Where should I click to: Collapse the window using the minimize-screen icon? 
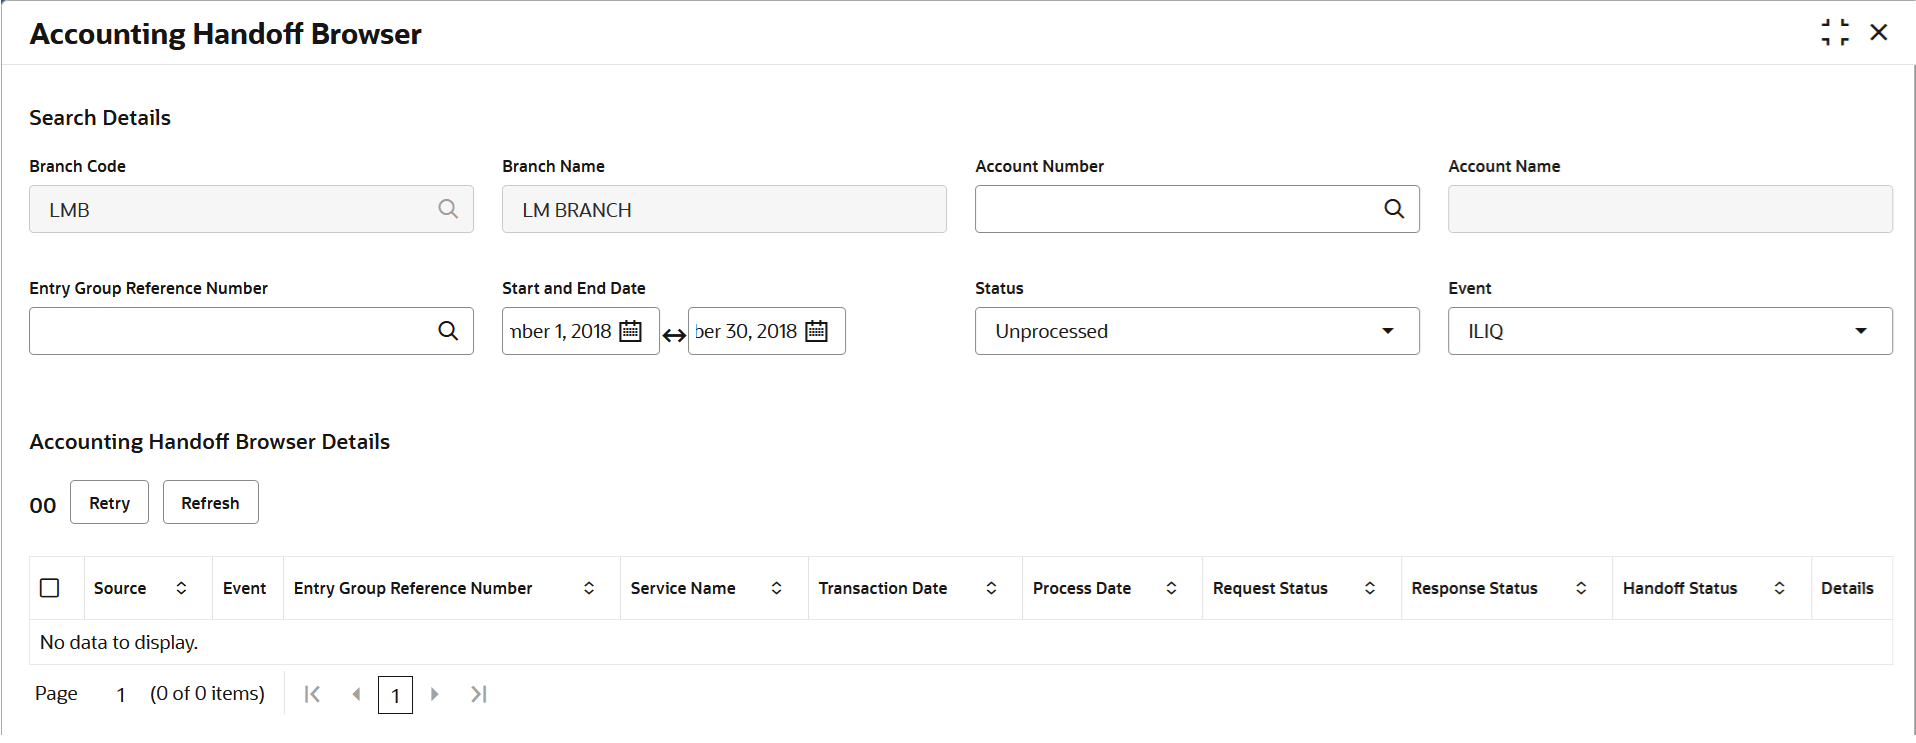tap(1834, 32)
